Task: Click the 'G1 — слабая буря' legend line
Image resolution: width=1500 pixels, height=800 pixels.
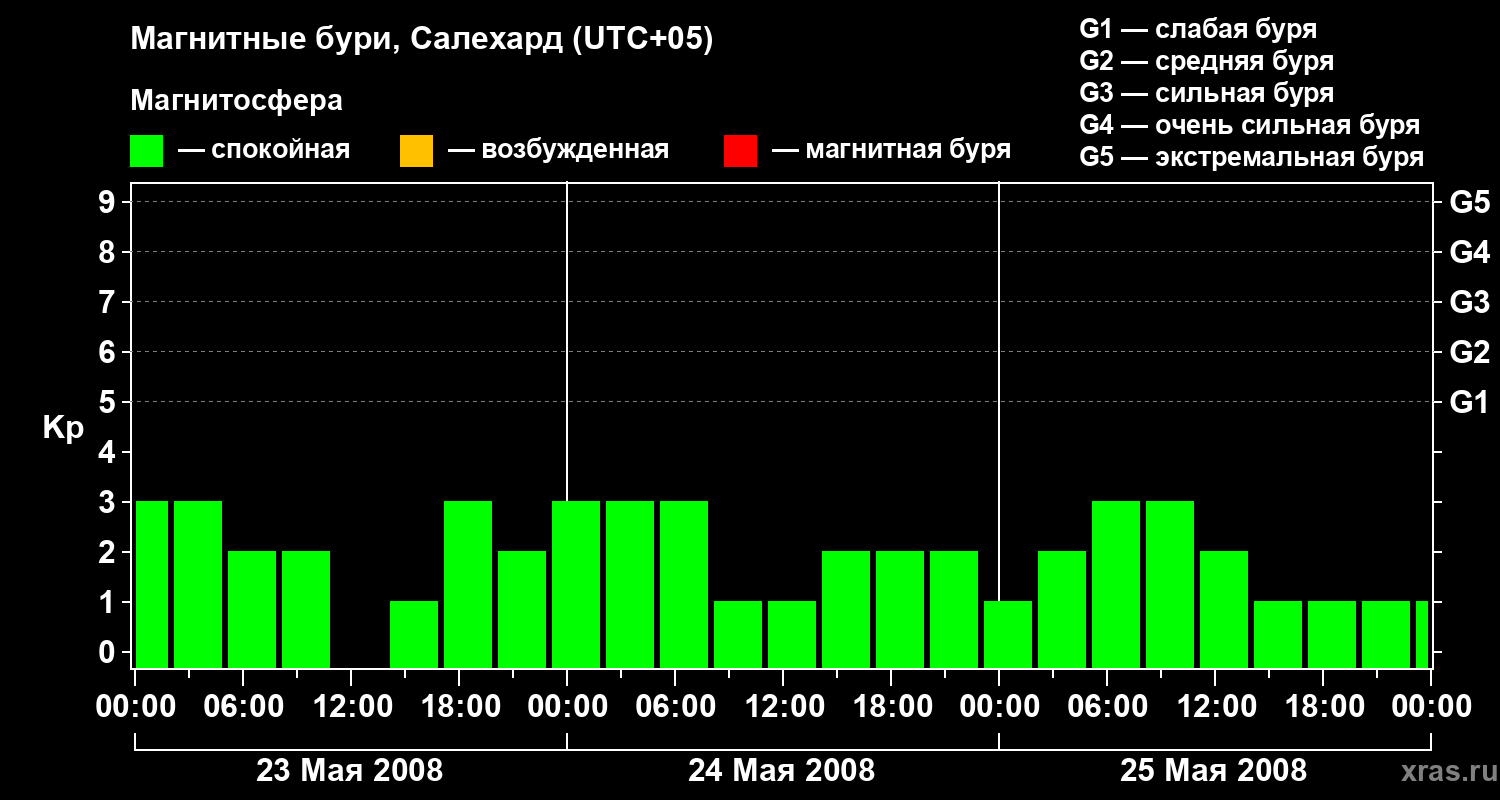Action: (1198, 29)
